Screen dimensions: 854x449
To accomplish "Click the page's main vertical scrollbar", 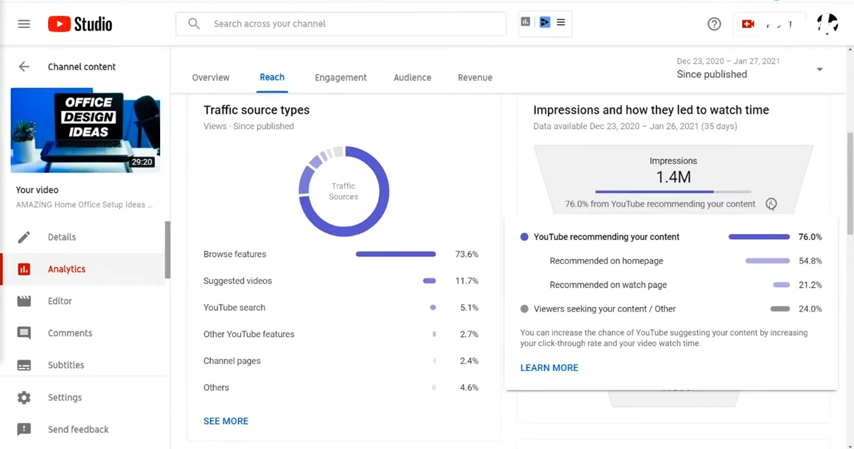I will (x=850, y=183).
